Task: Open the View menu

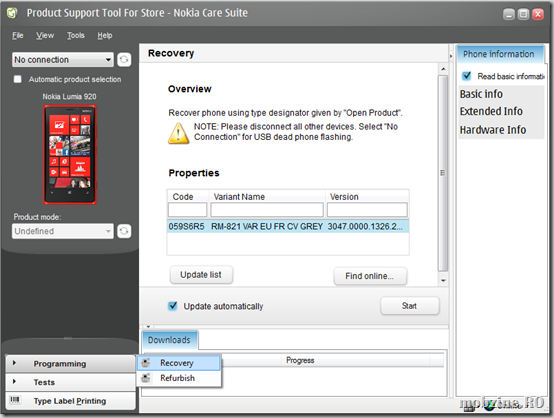Action: [45, 35]
